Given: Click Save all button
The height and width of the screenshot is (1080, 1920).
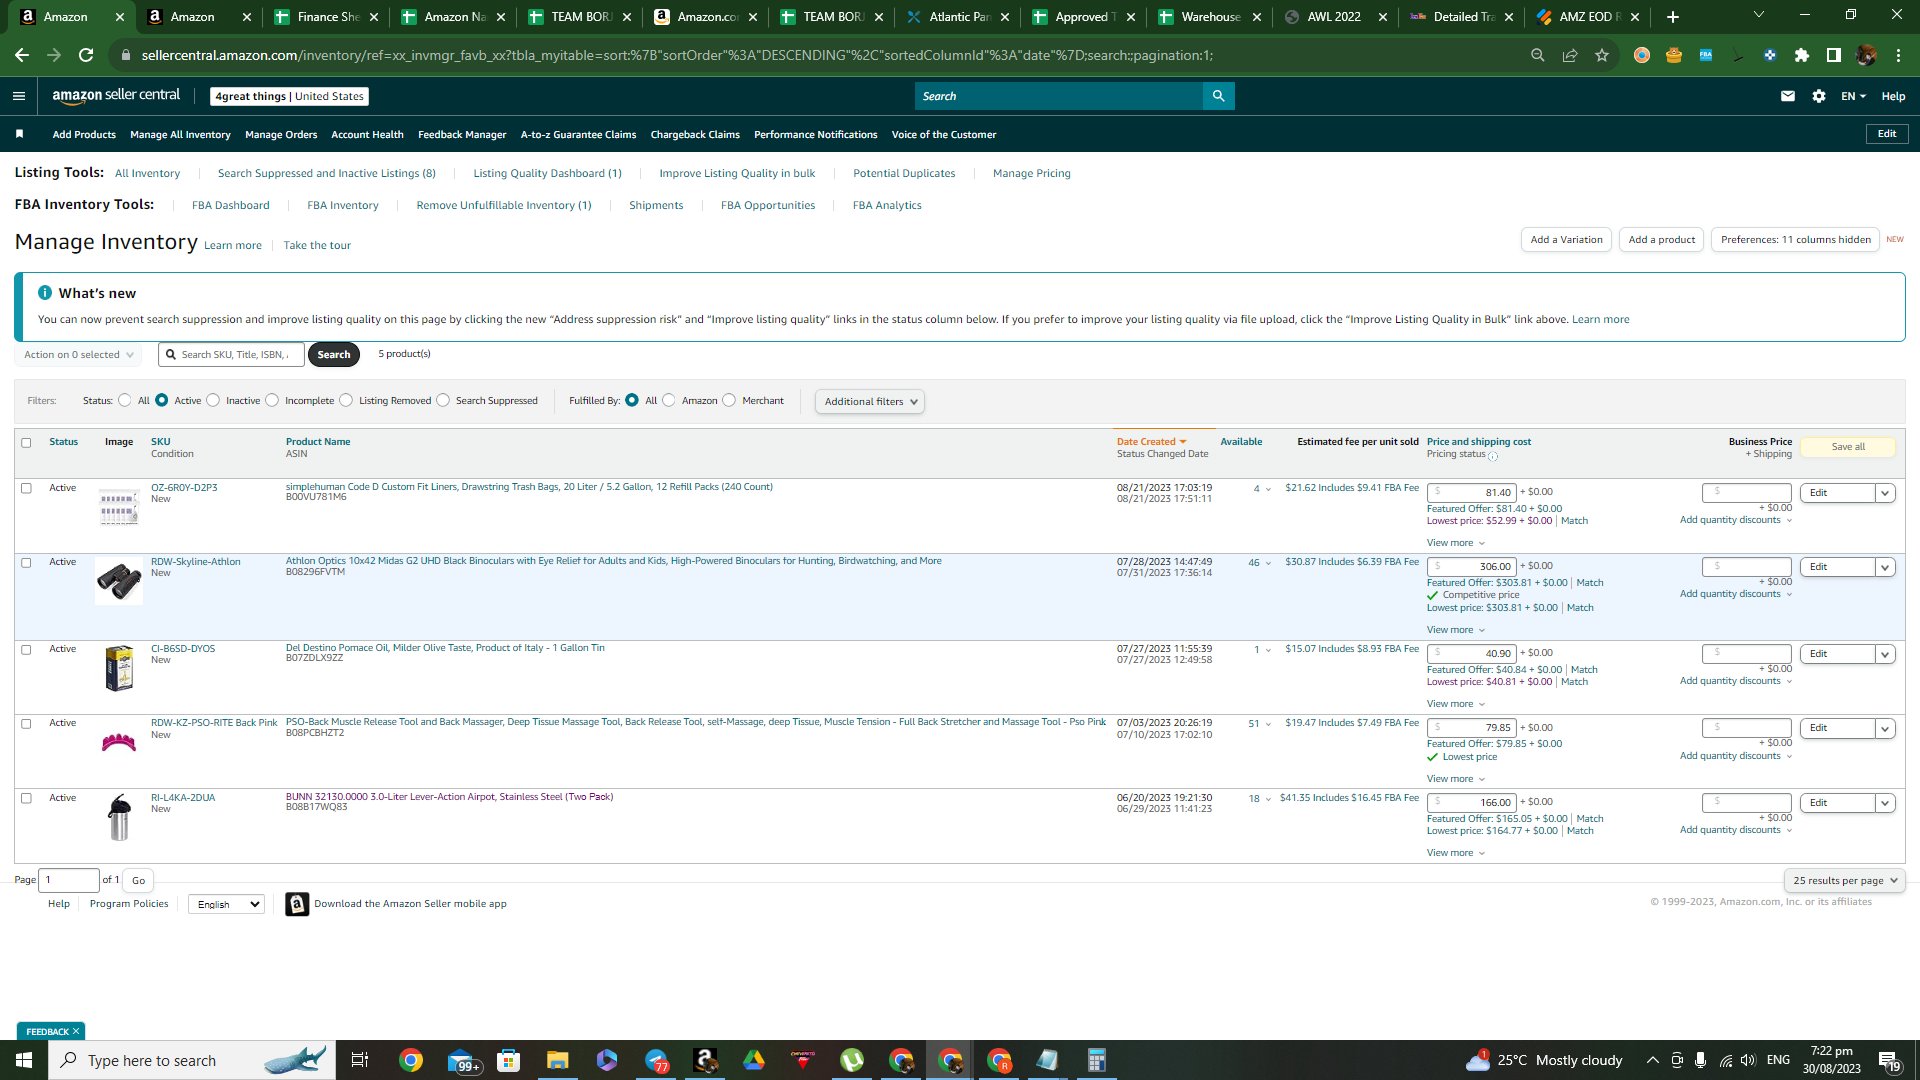Looking at the screenshot, I should 1848,447.
